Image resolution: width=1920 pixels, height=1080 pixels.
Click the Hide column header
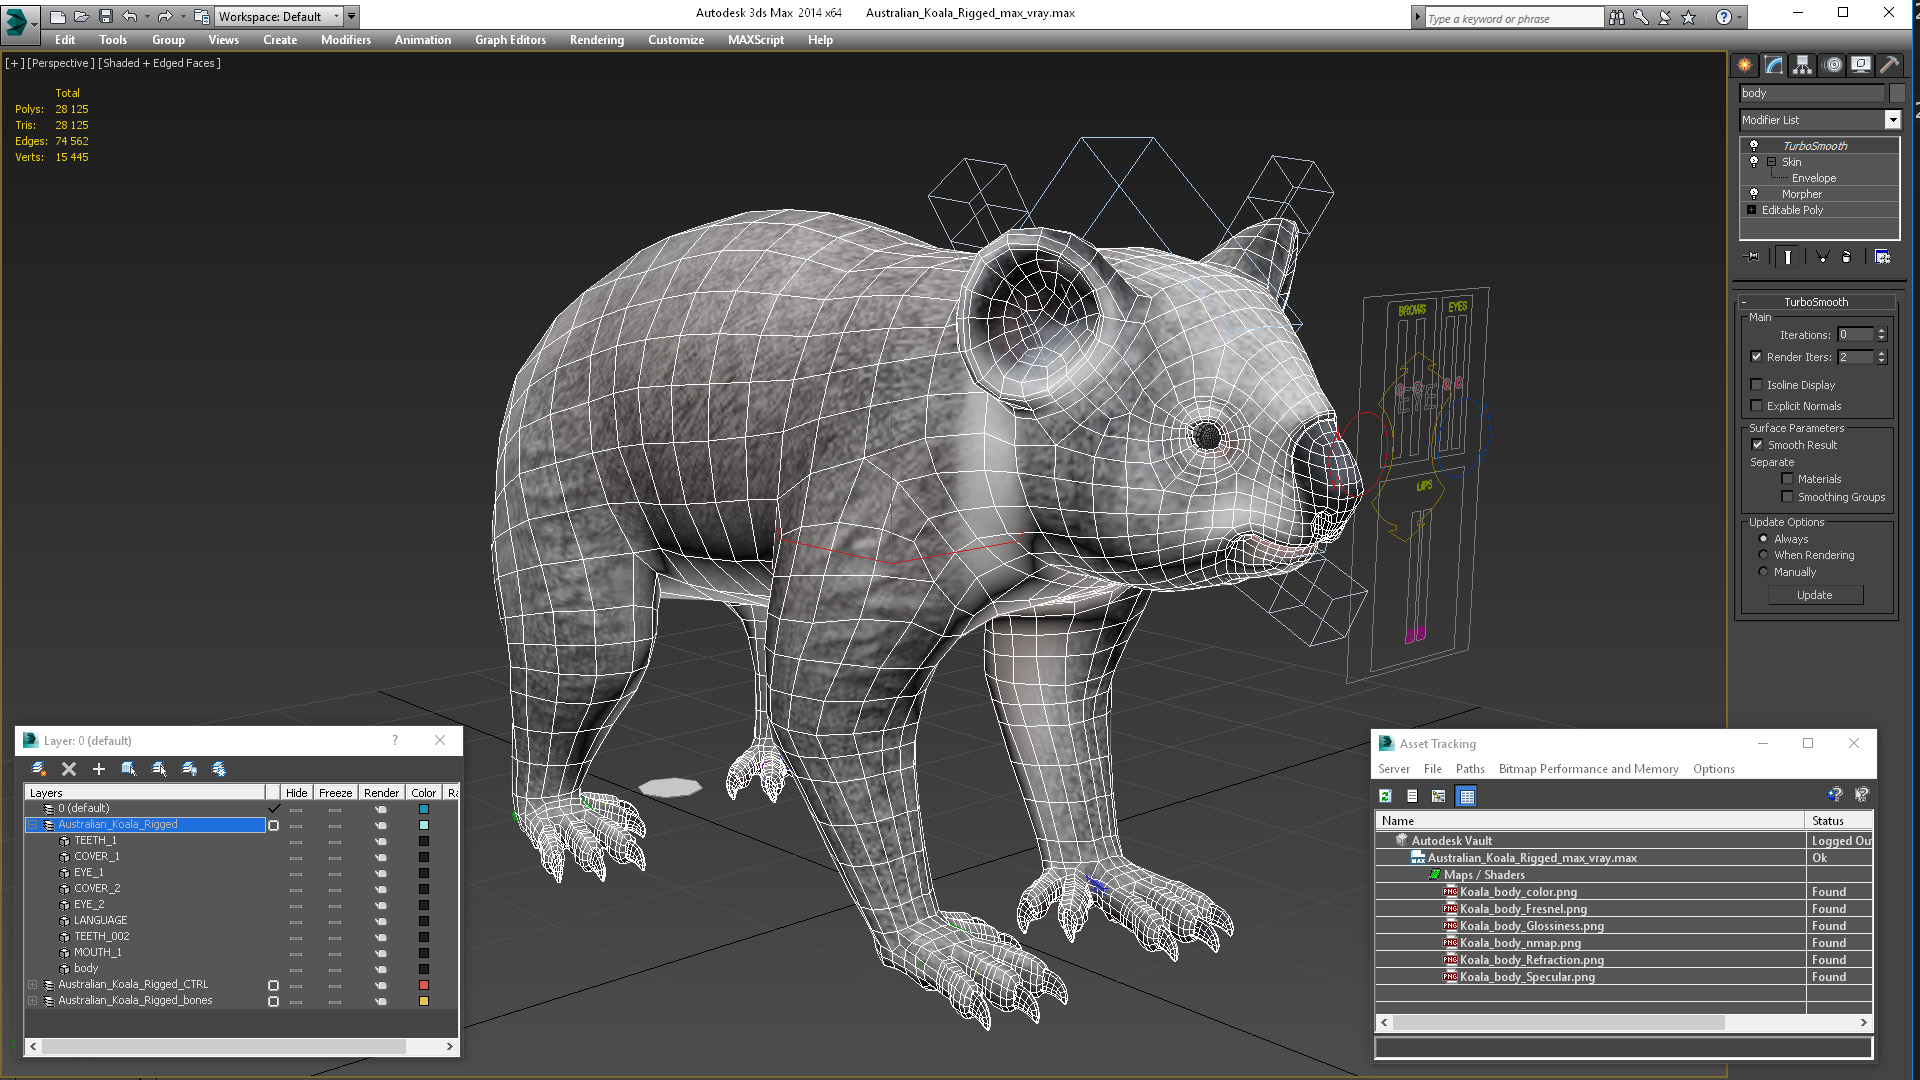pos(297,793)
